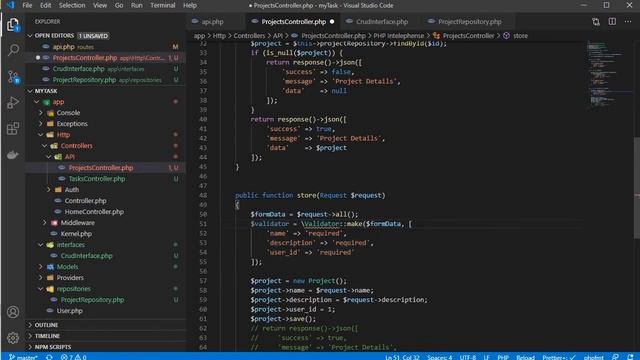Screen dimensions: 640x360
Task: Click the VS Code logo icon
Action: [10, 5]
